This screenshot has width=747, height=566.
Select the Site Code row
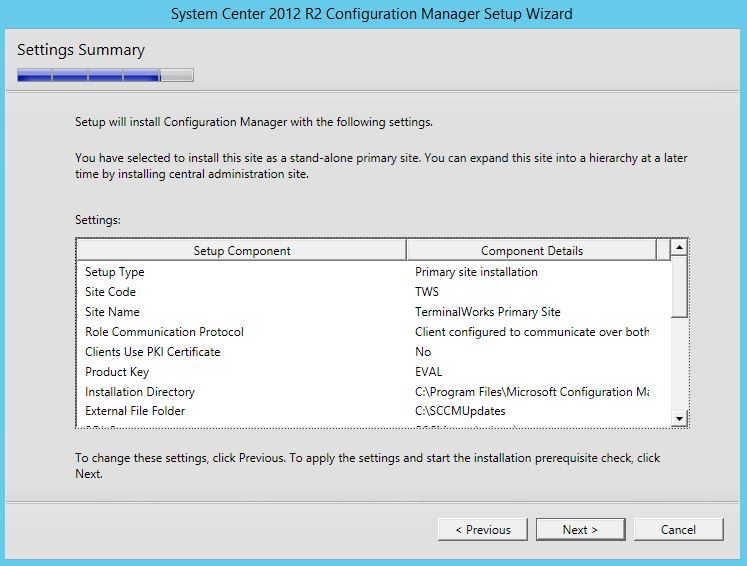click(373, 292)
